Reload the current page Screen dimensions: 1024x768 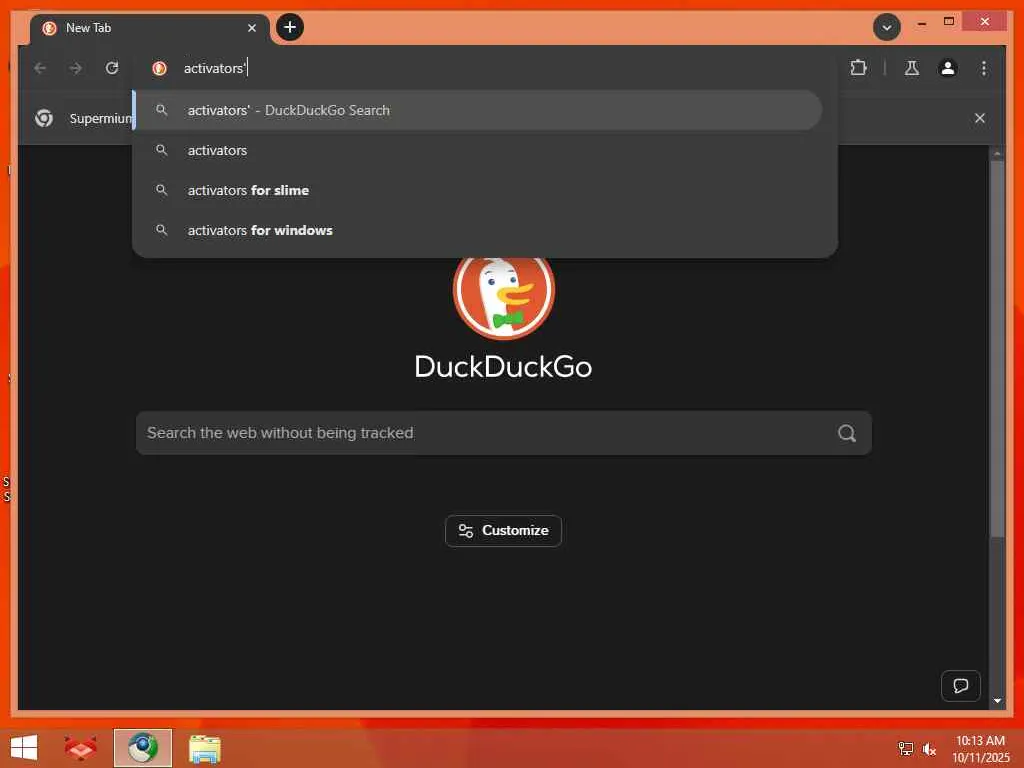tap(112, 68)
